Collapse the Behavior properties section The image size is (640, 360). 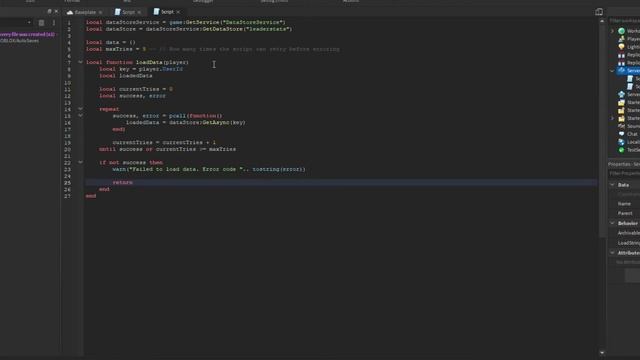tap(612, 223)
